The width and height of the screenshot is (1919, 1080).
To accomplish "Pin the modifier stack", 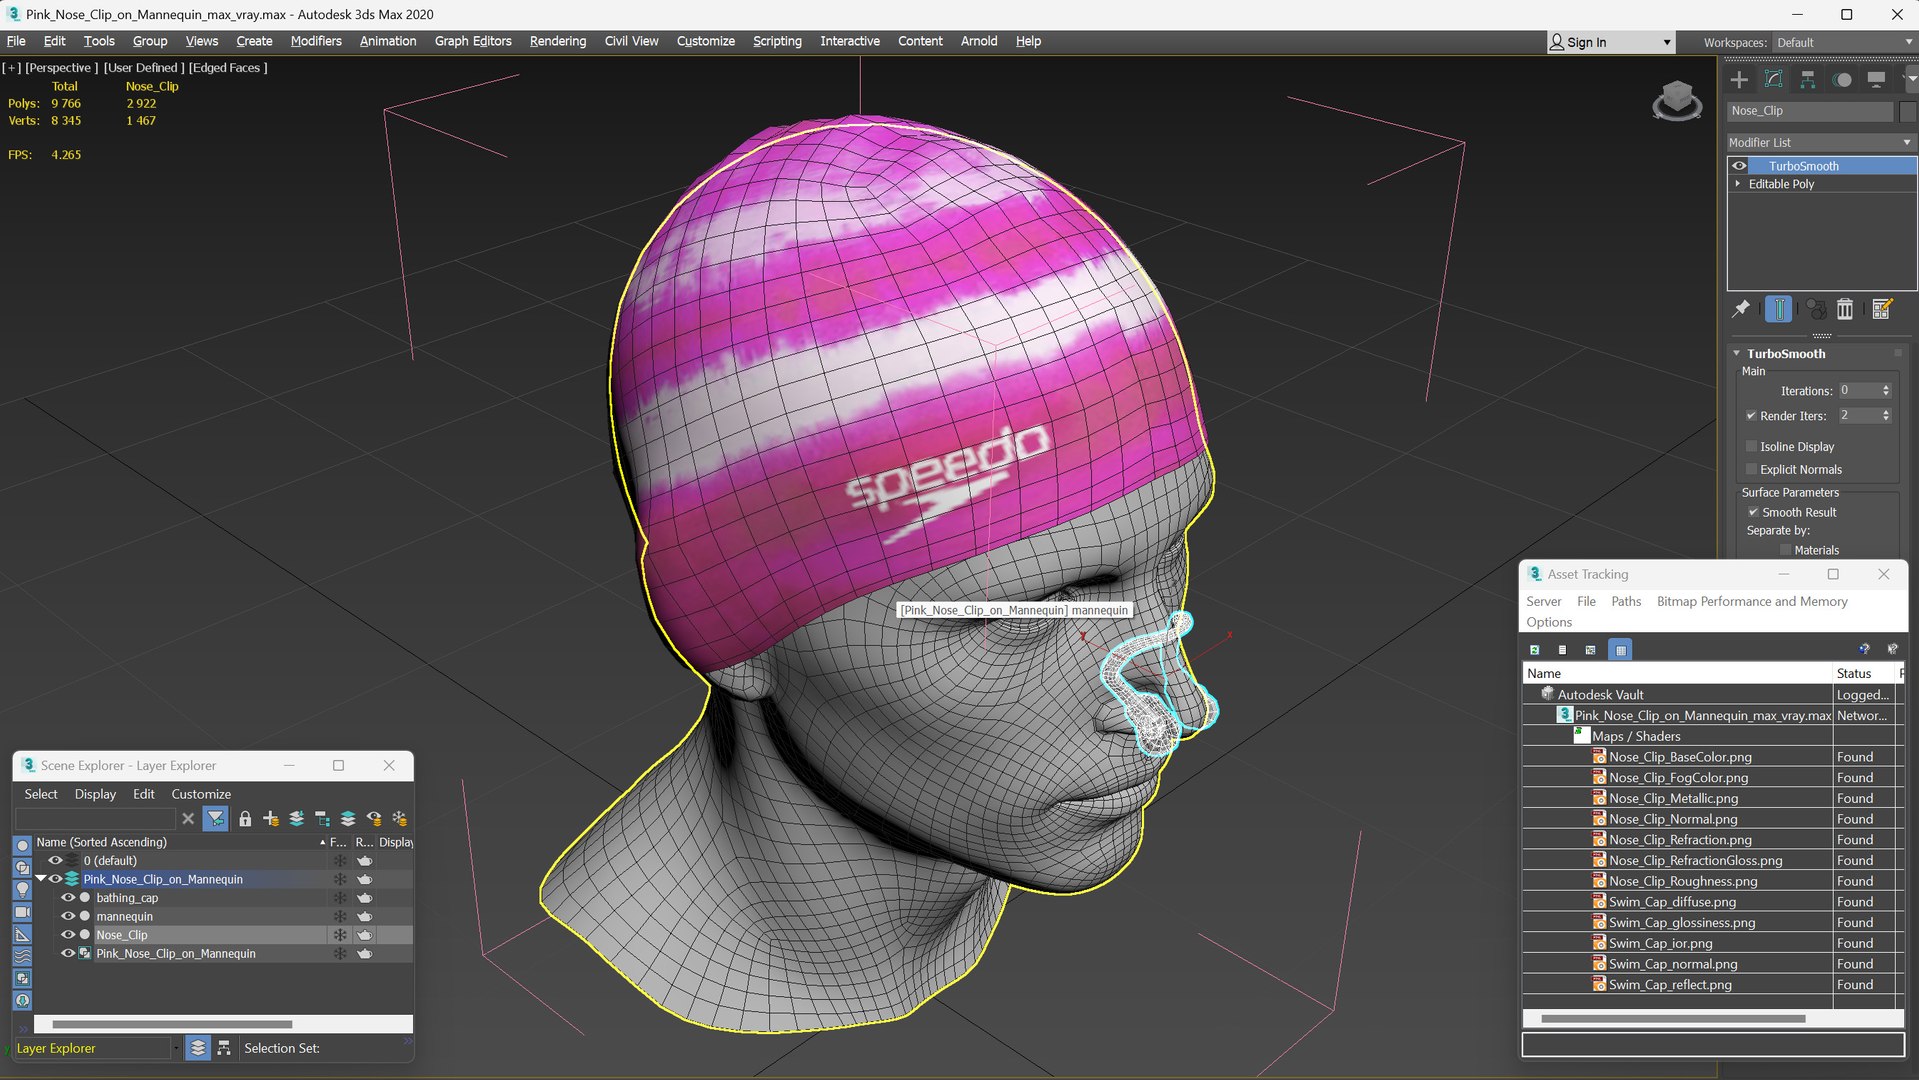I will pyautogui.click(x=1741, y=309).
